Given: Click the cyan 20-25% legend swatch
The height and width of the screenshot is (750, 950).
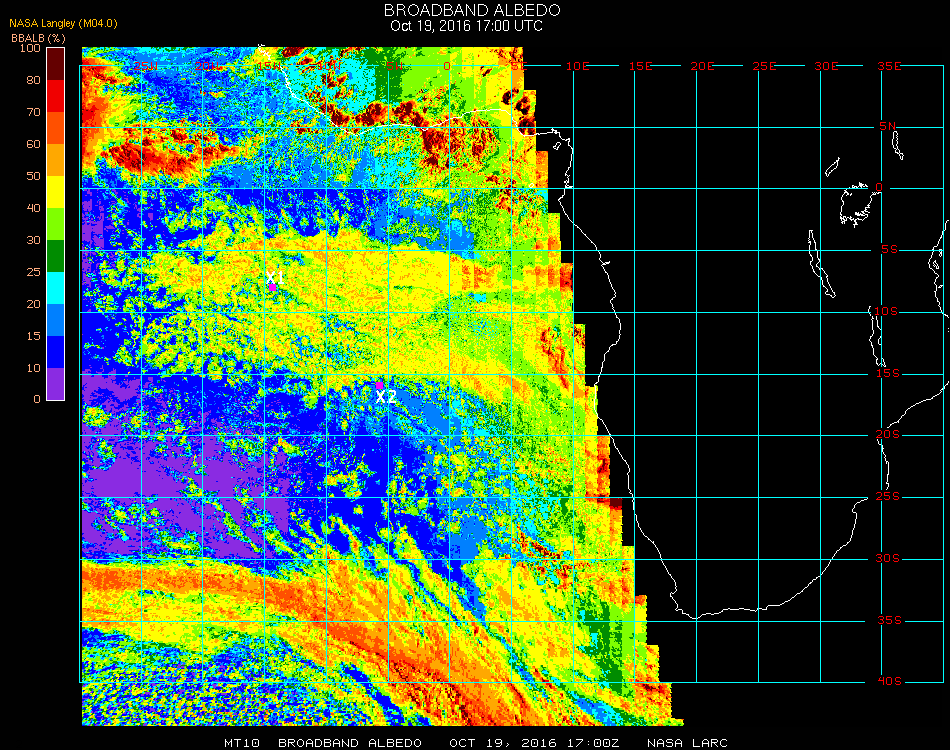Looking at the screenshot, I should coord(56,288).
